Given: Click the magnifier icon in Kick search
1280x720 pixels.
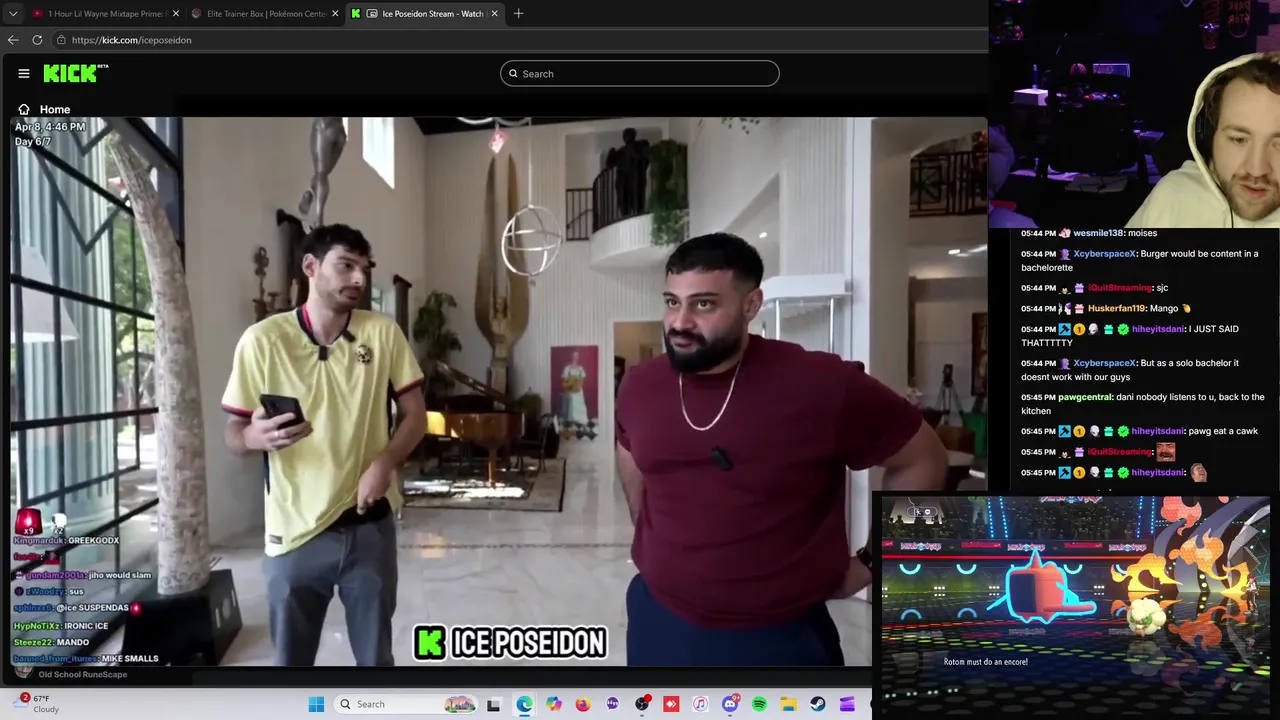Looking at the screenshot, I should 513,73.
